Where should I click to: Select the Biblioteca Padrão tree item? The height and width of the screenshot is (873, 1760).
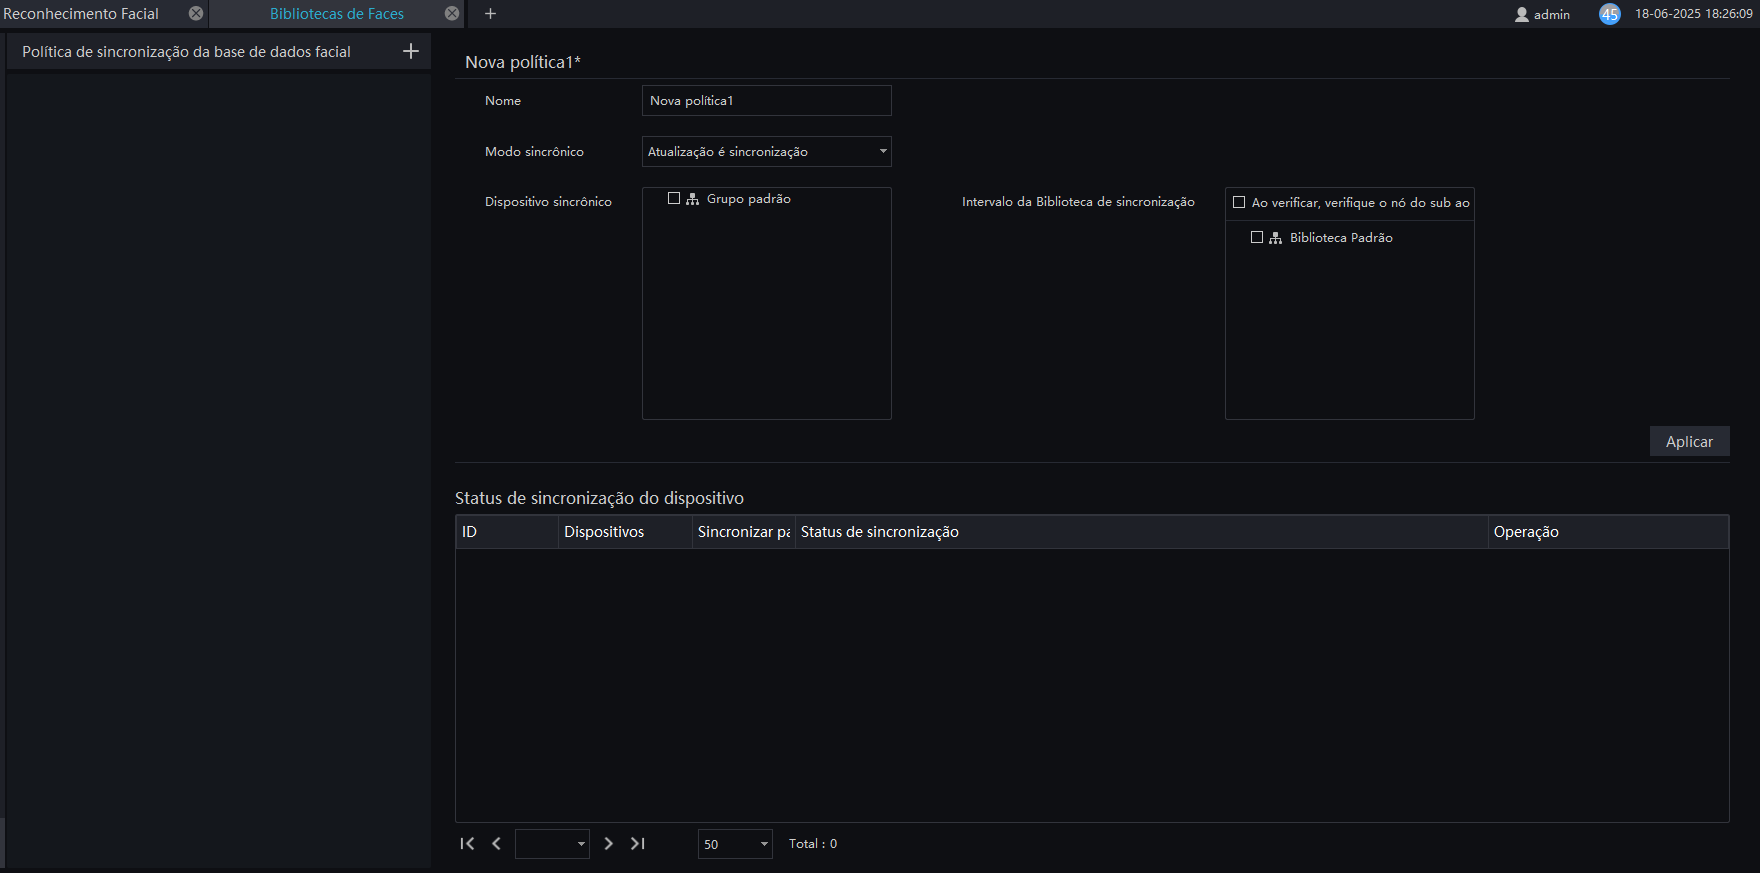click(1341, 238)
